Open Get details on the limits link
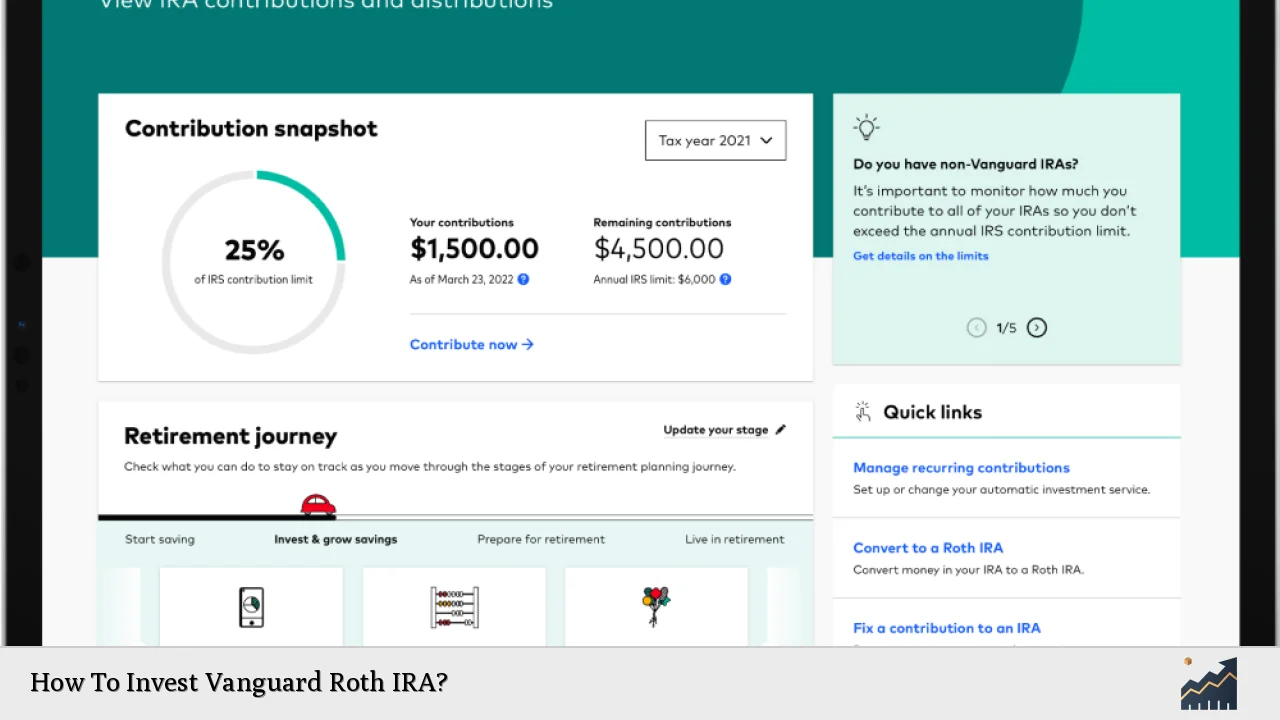Image resolution: width=1280 pixels, height=720 pixels. pyautogui.click(x=920, y=256)
